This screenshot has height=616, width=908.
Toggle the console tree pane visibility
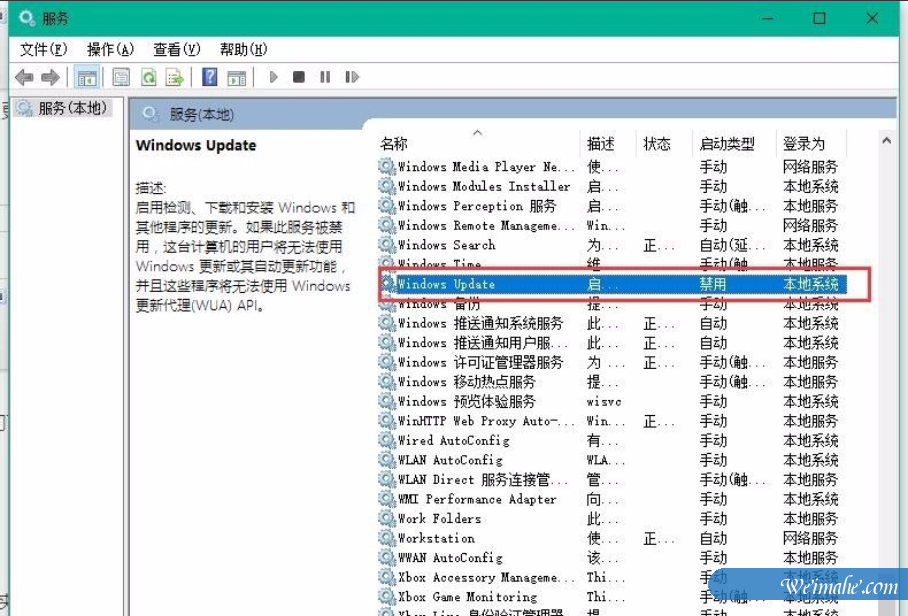point(87,77)
